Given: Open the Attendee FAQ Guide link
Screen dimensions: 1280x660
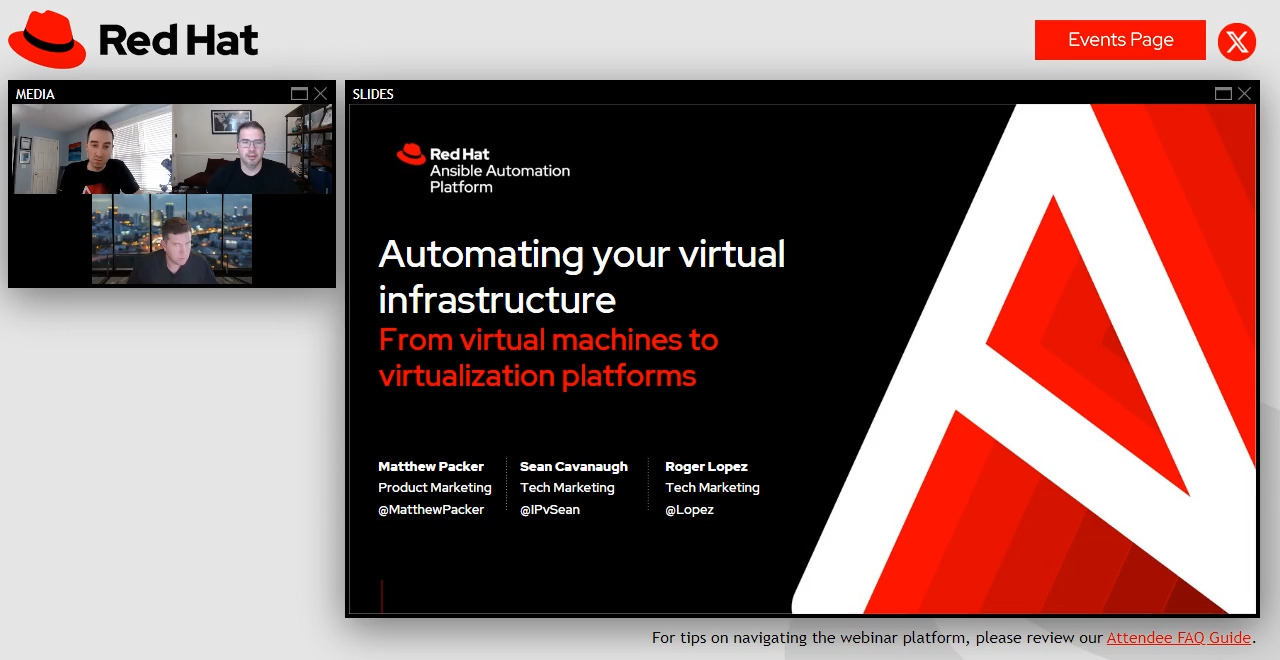Looking at the screenshot, I should point(1178,637).
